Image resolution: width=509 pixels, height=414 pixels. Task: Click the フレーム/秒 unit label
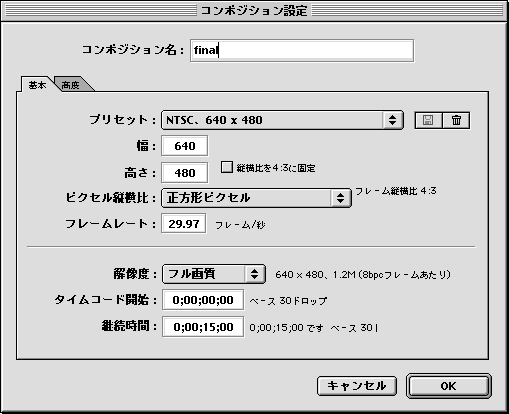(x=240, y=225)
